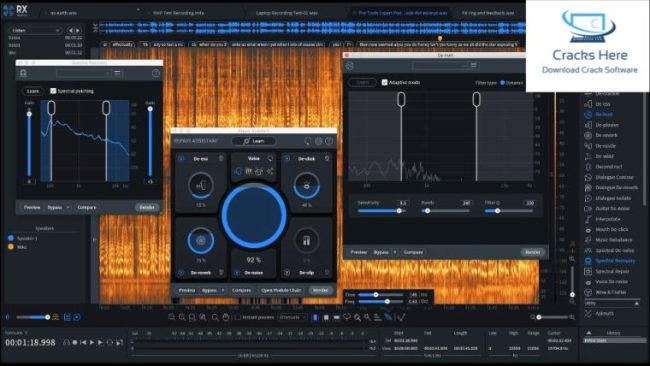Toggle loop playback in transport
The width and height of the screenshot is (650, 366).
110,342
